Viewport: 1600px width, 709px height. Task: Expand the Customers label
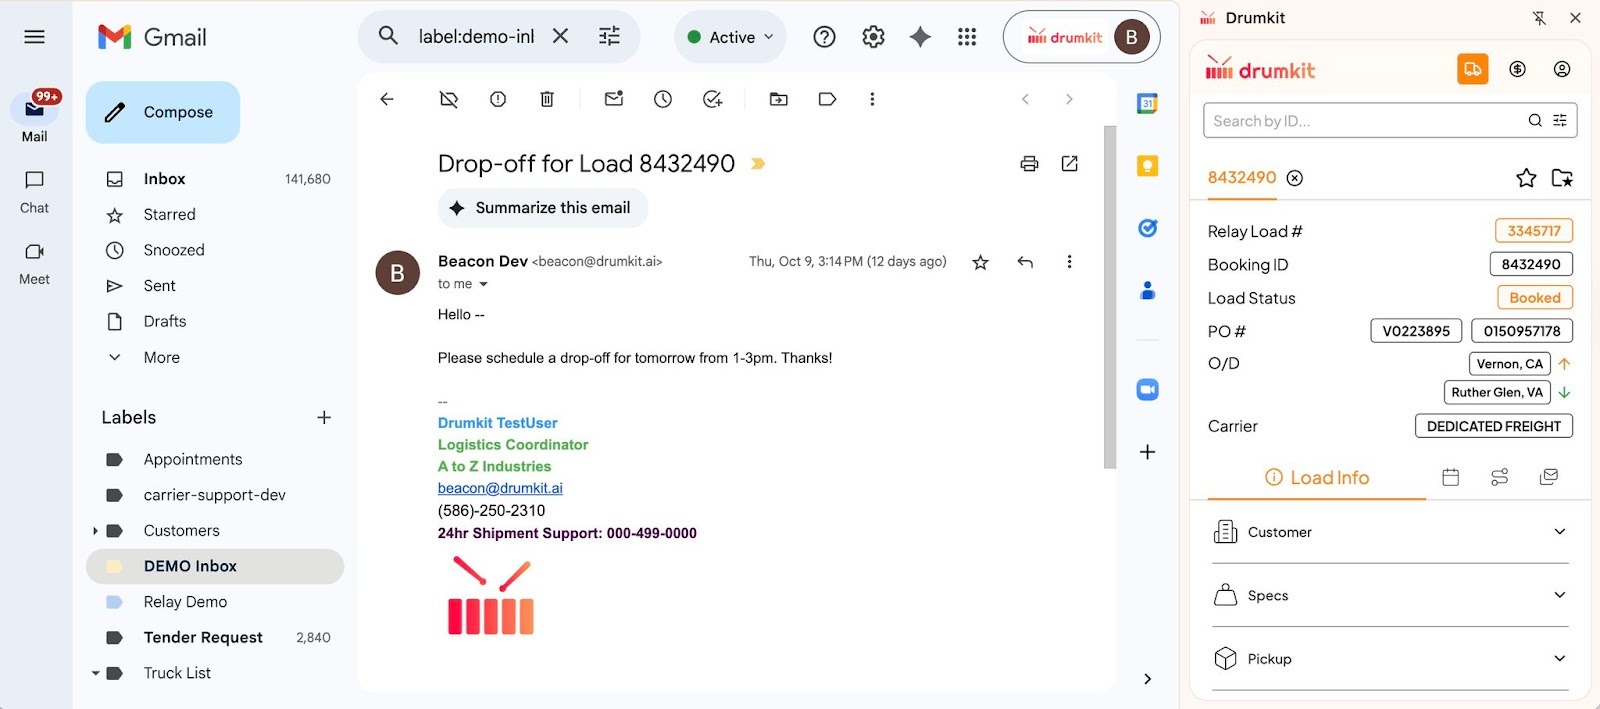tap(95, 531)
